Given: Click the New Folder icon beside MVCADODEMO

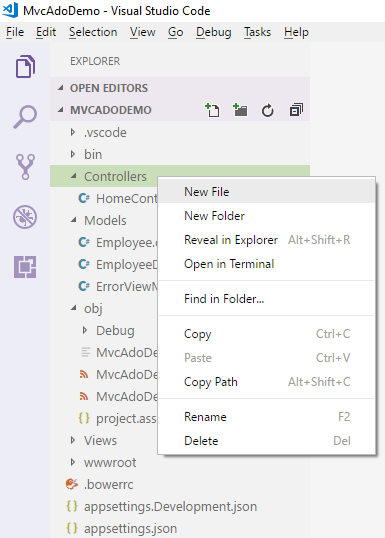Looking at the screenshot, I should (x=240, y=110).
